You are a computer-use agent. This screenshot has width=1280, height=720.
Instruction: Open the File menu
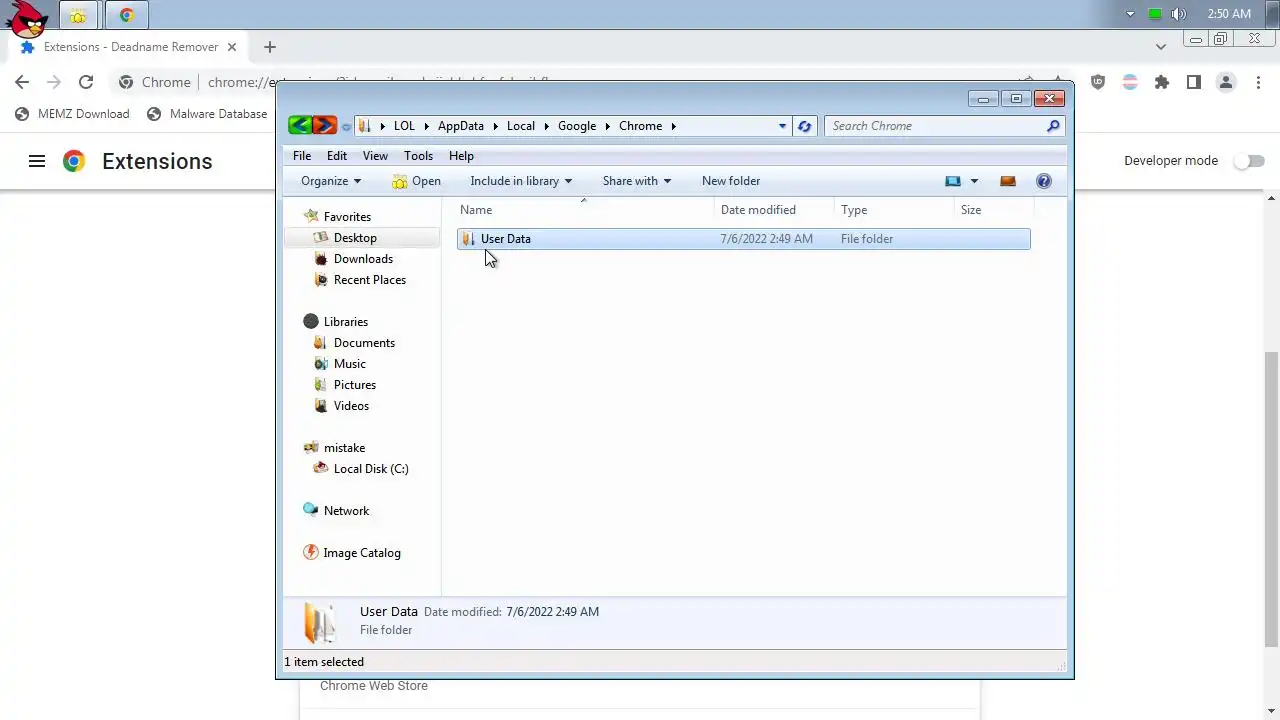coord(301,156)
